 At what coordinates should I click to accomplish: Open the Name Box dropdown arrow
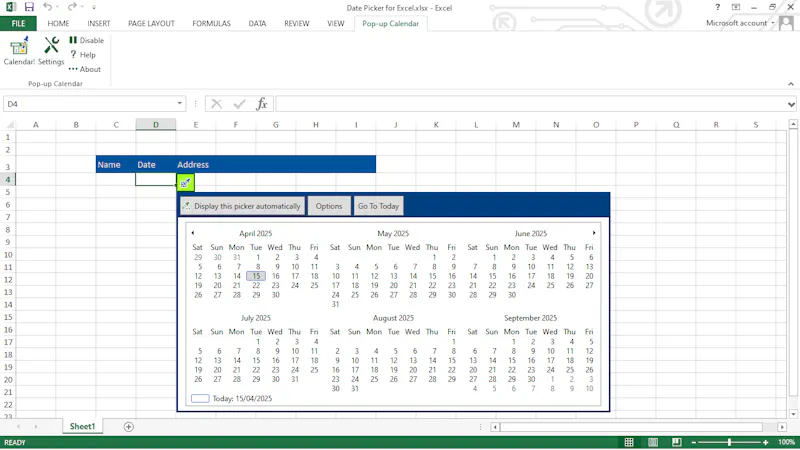click(180, 104)
